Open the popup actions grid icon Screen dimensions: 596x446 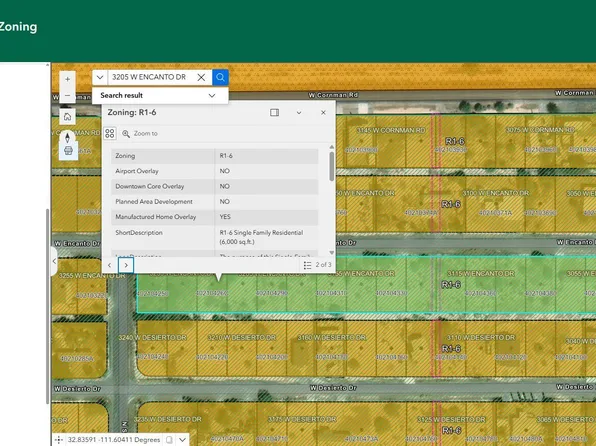[110, 133]
